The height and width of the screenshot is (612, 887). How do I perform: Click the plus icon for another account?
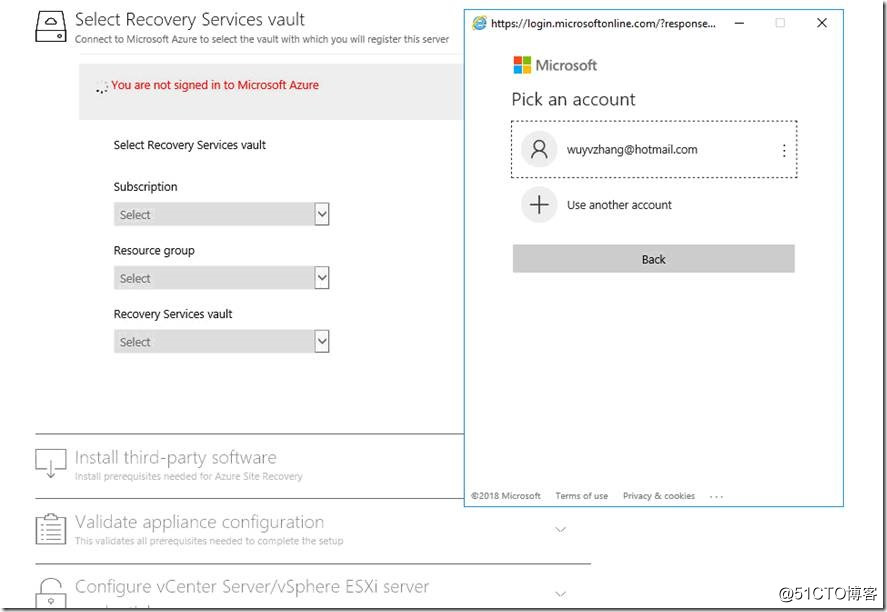pyautogui.click(x=539, y=204)
